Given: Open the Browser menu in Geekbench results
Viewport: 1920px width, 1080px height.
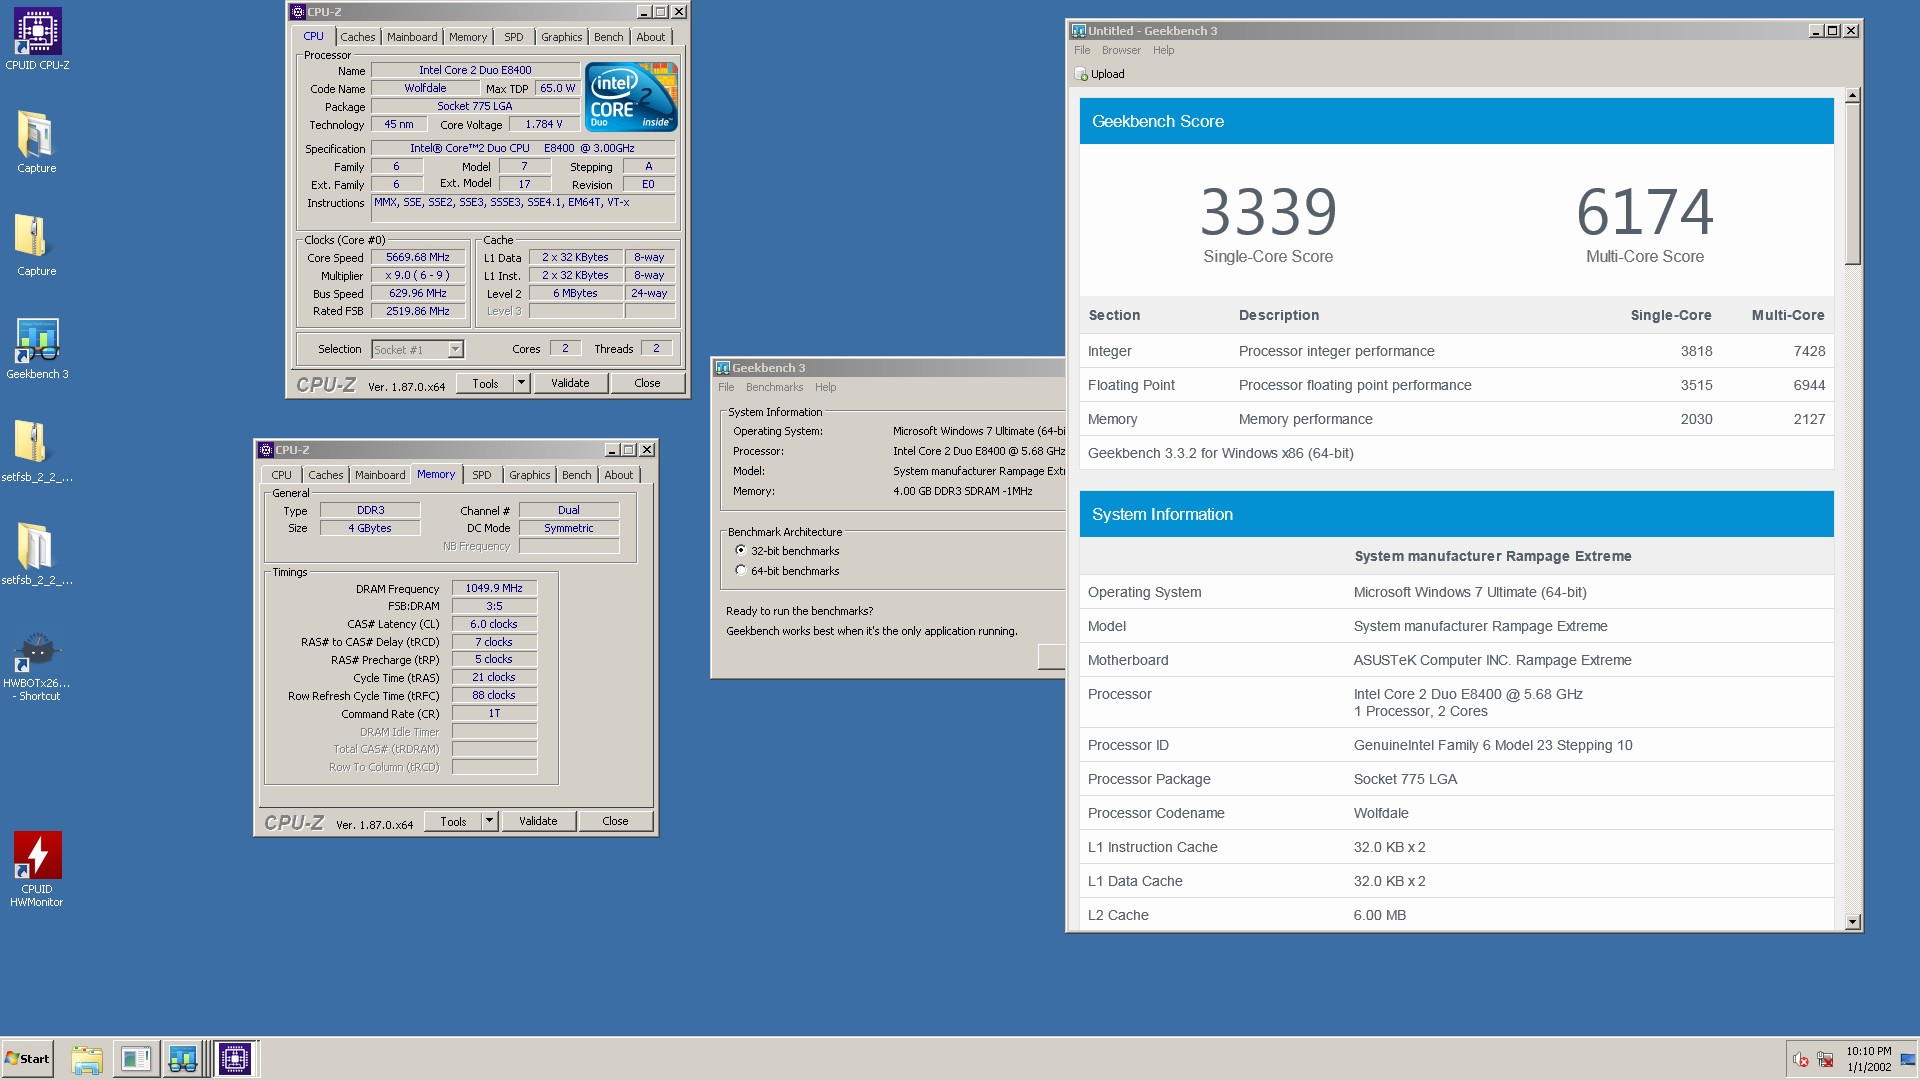Looking at the screenshot, I should coord(1121,50).
